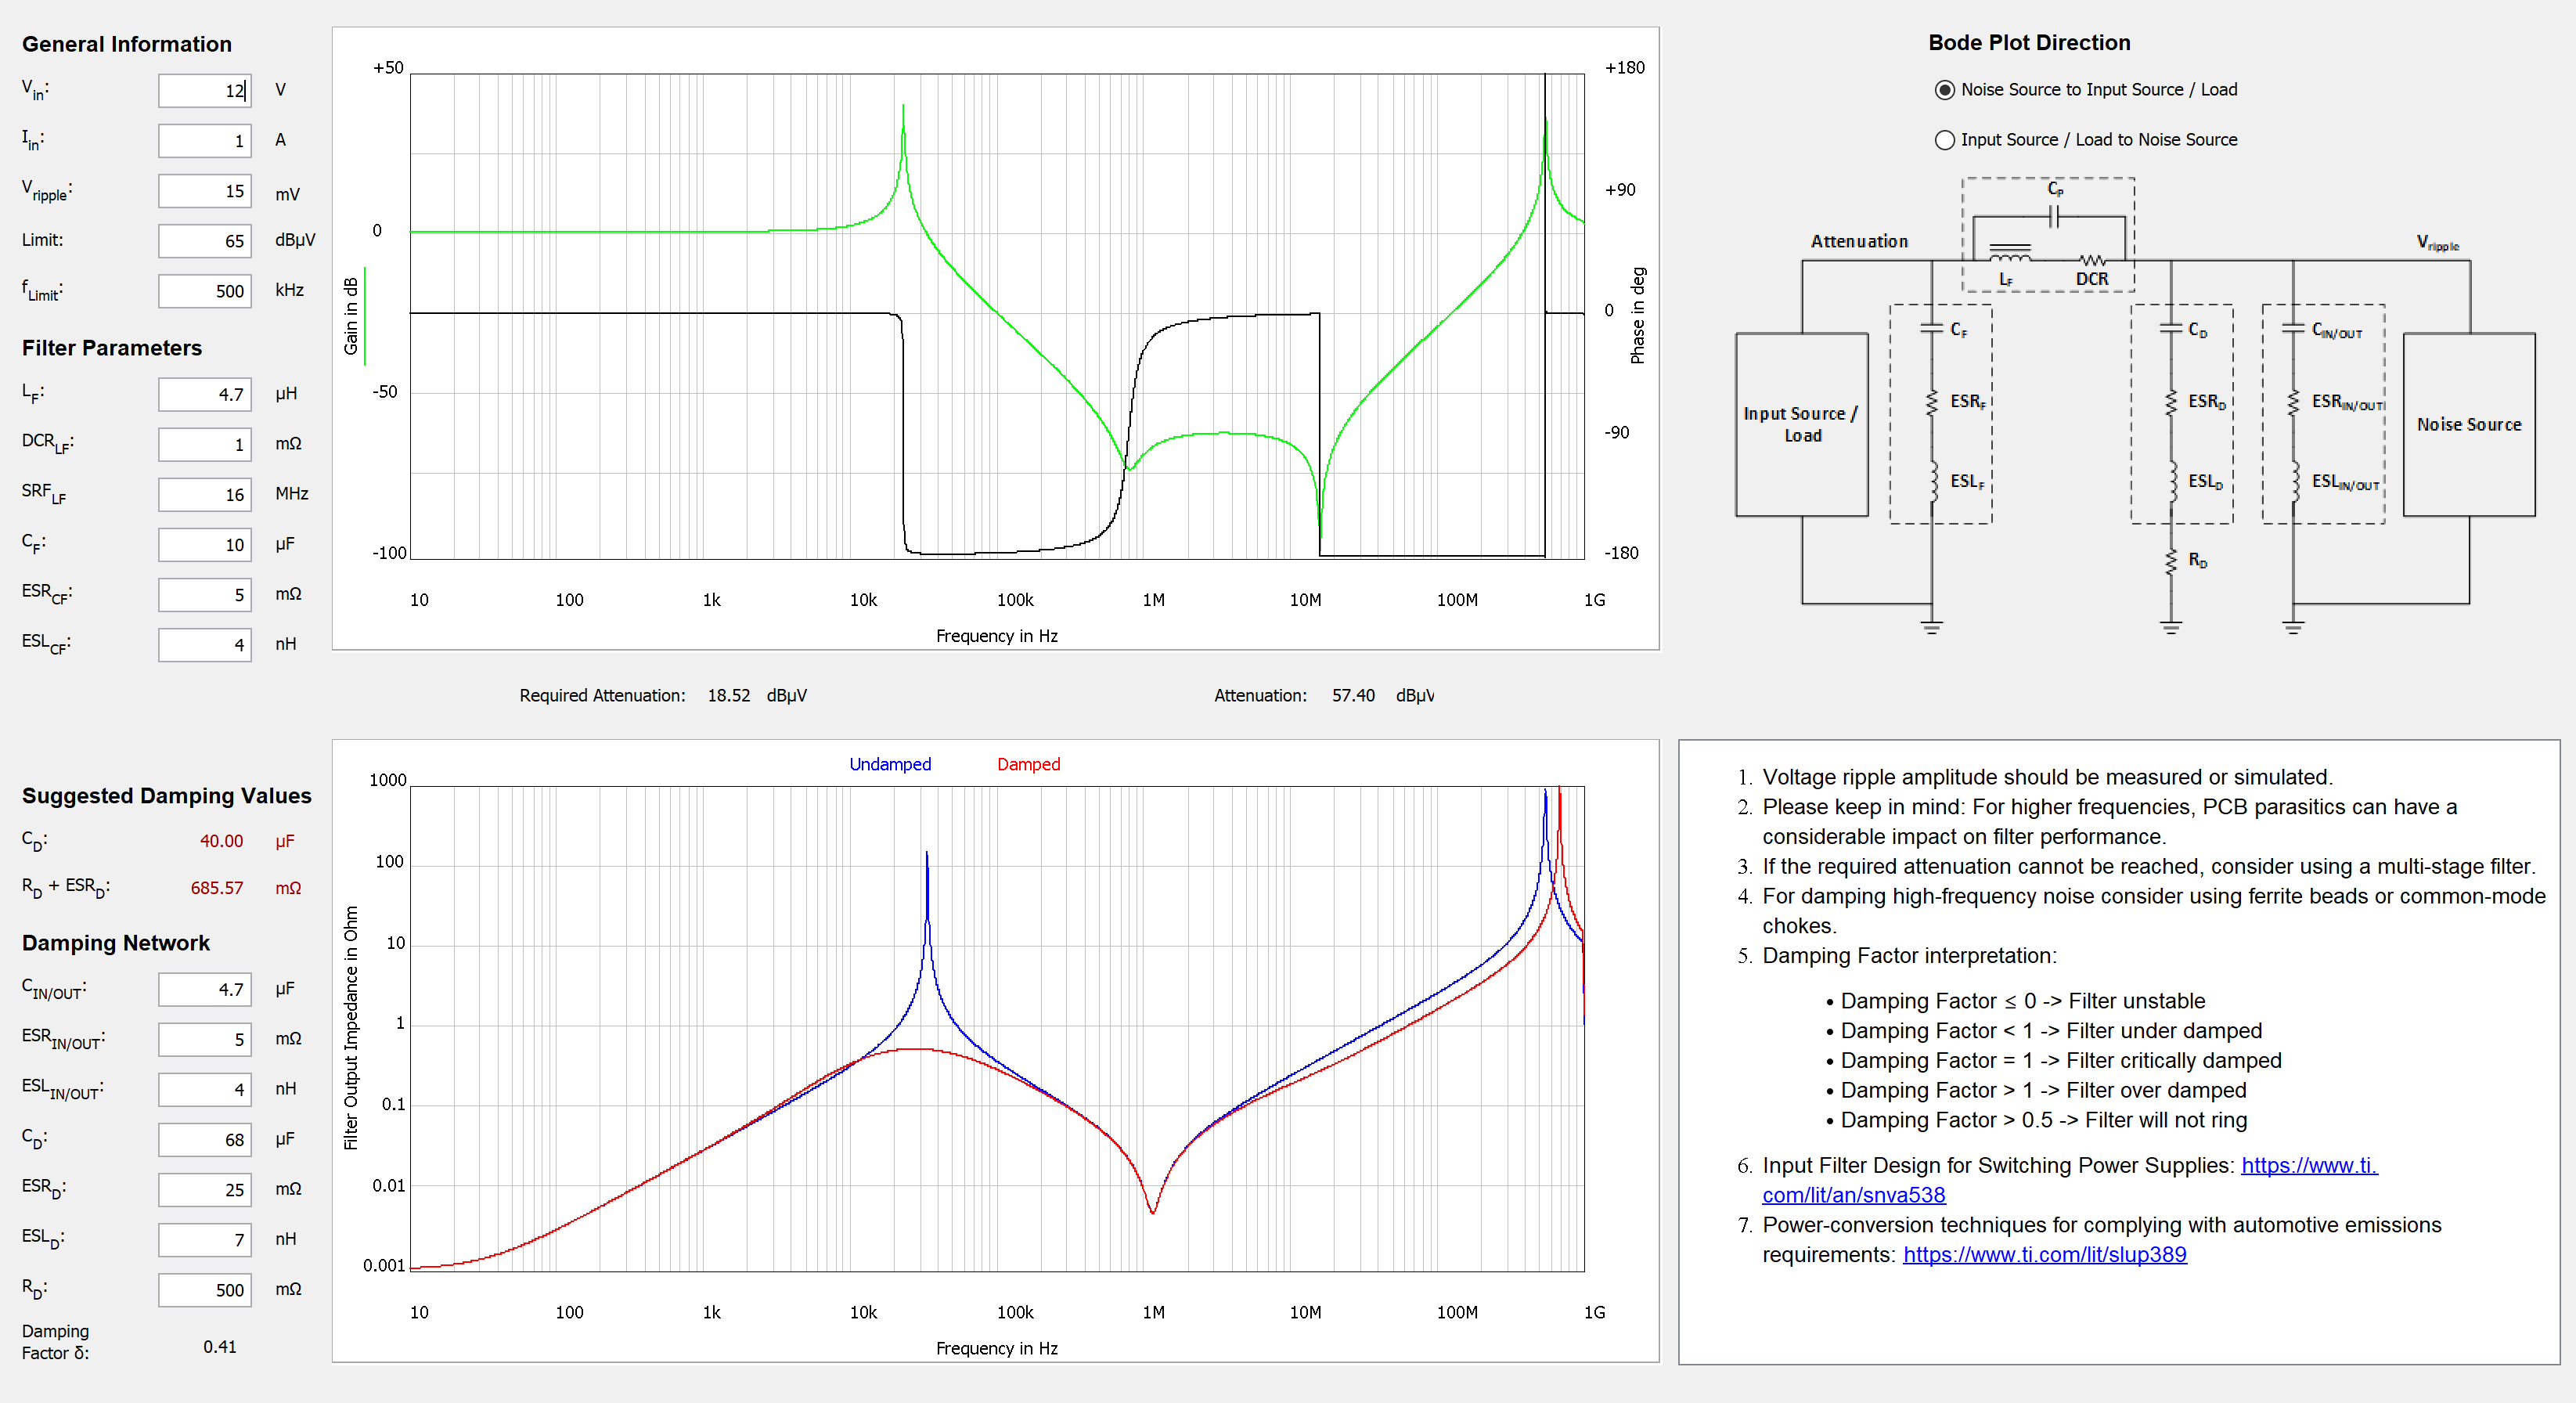Click the SRF LF MHz input field

[x=205, y=494]
